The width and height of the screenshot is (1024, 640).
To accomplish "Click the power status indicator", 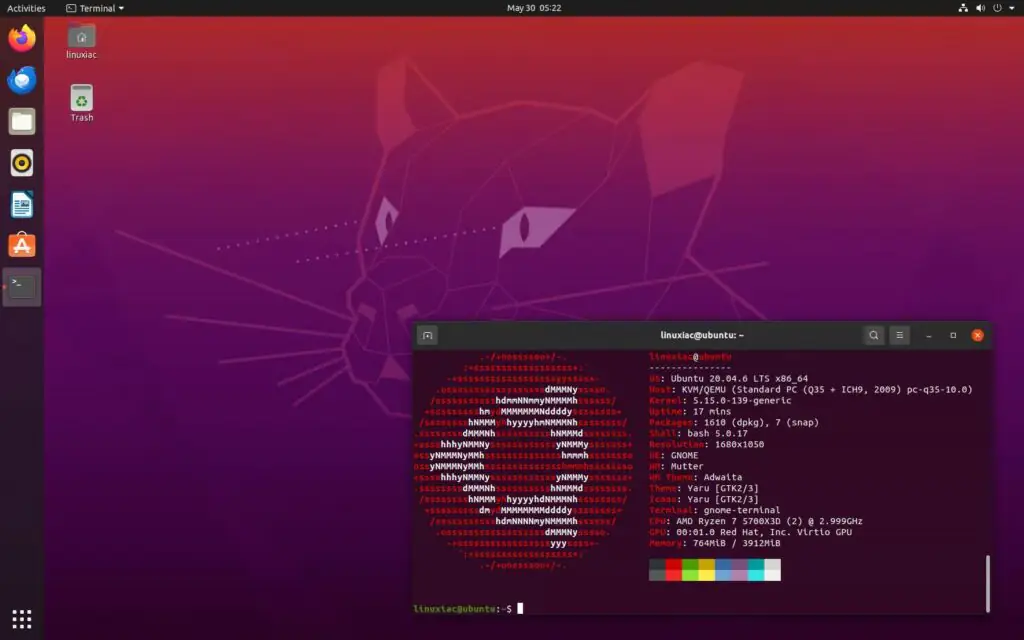I will pyautogui.click(x=997, y=8).
